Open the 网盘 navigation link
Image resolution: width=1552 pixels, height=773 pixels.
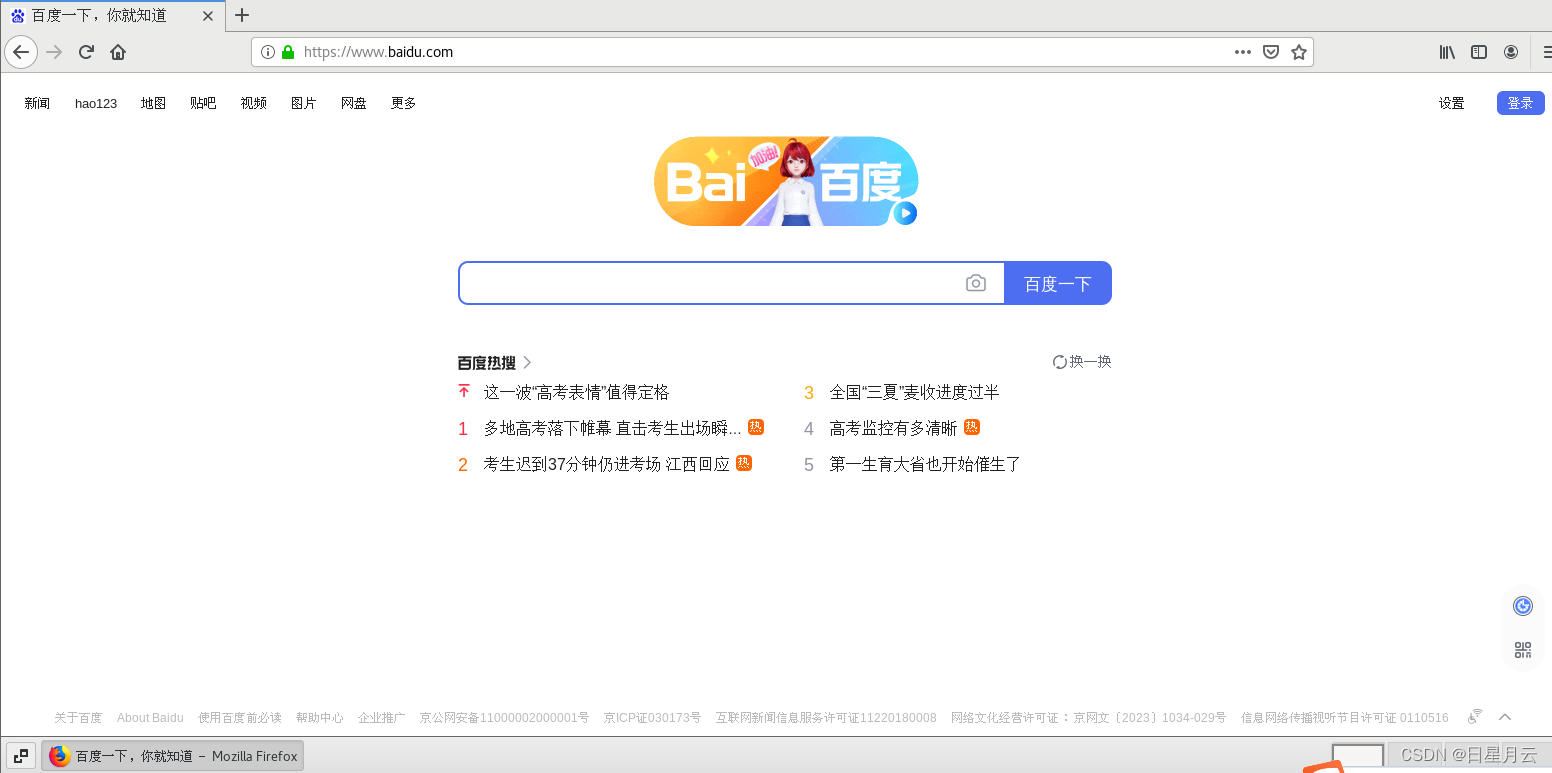click(353, 103)
